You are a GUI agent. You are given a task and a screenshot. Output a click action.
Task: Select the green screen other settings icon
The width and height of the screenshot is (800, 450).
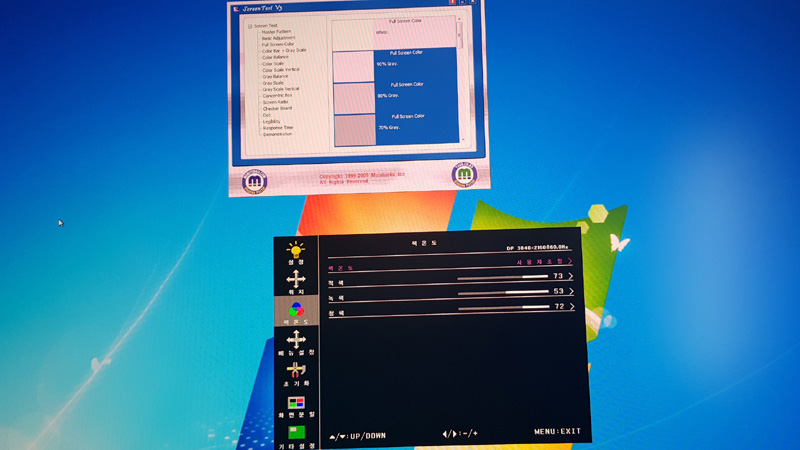click(x=296, y=434)
